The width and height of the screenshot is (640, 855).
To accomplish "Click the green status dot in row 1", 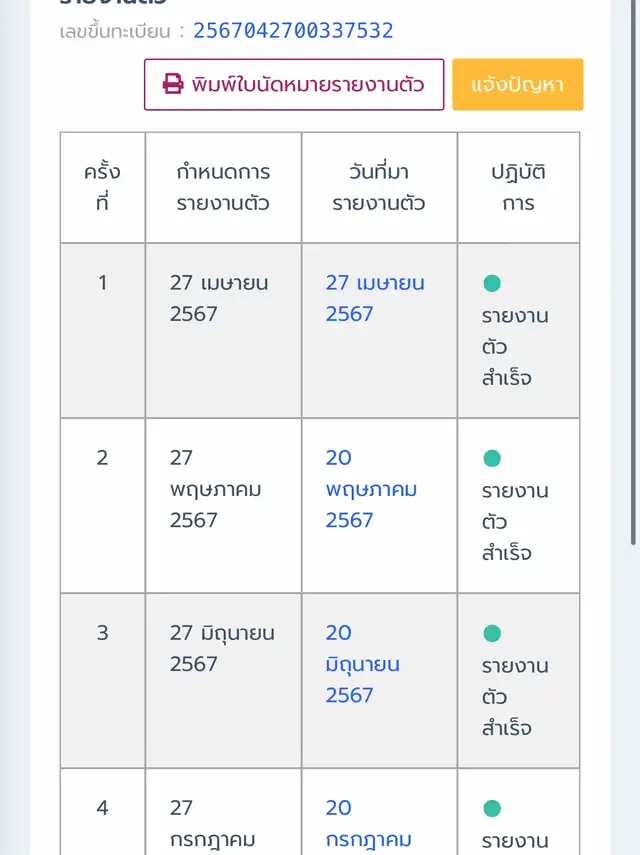I will point(492,284).
